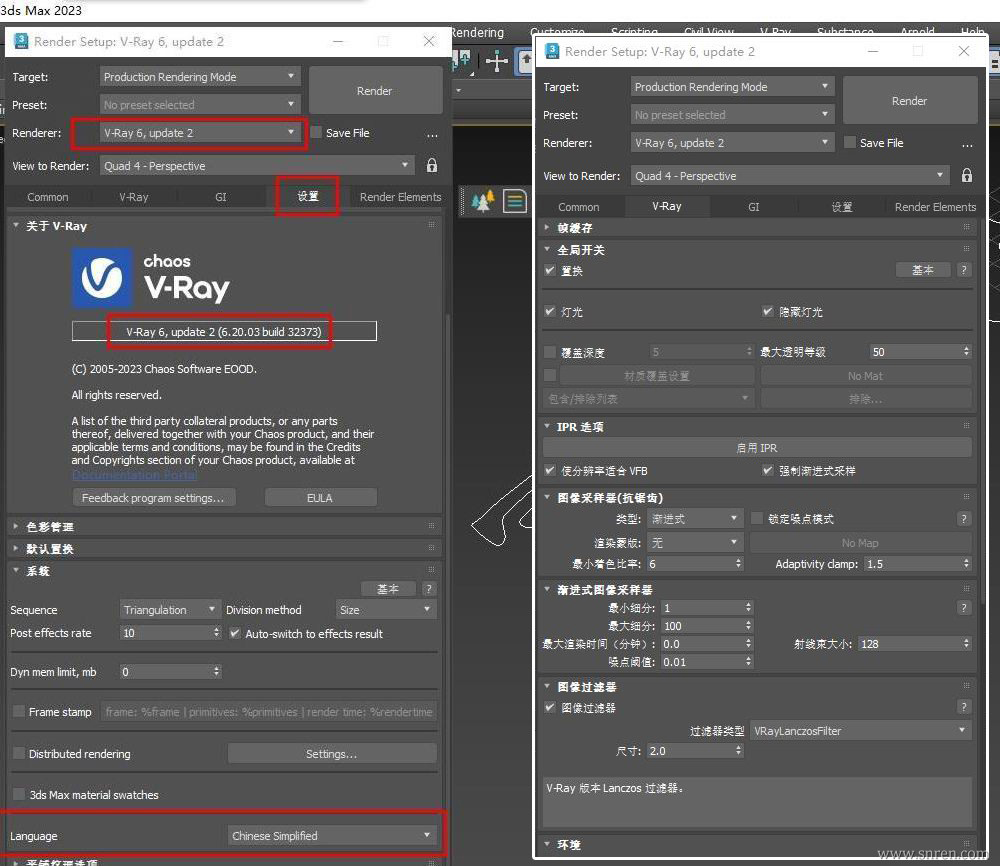Toggle Auto-switch to effects result
Image resolution: width=1000 pixels, height=866 pixels.
tap(235, 634)
